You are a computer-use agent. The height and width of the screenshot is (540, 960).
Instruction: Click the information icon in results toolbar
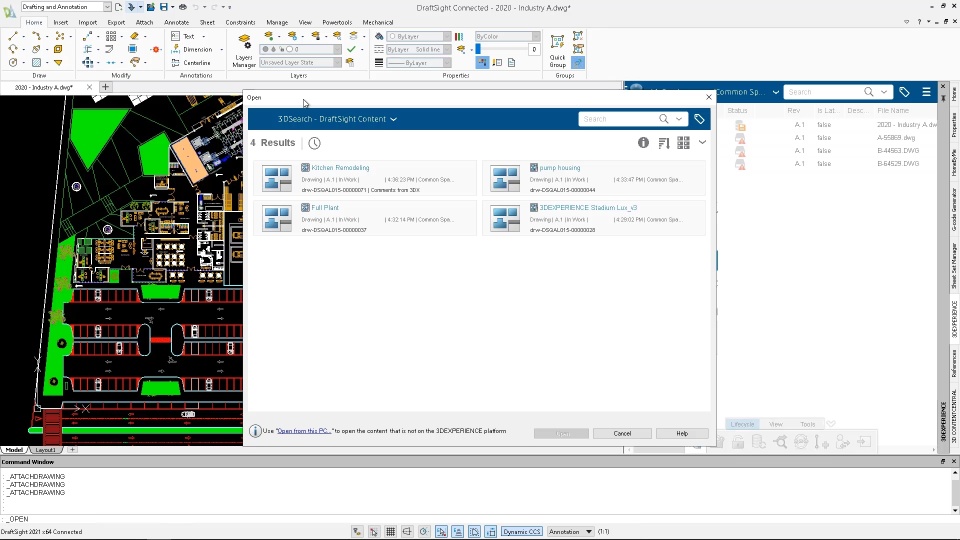click(643, 143)
